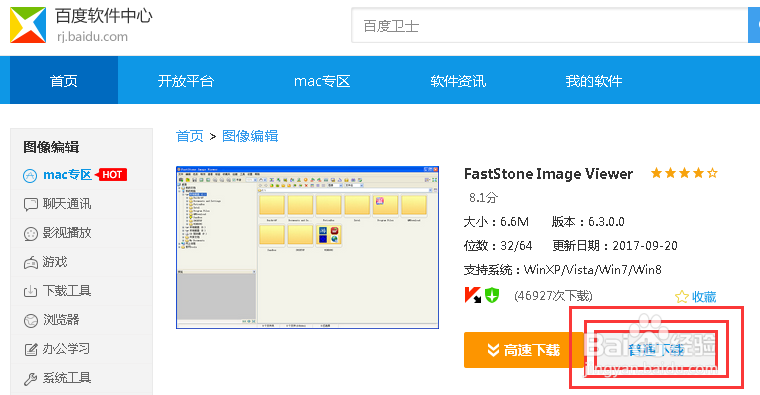760x395 pixels.
Task: Go to the 我的软件 tab
Action: click(594, 80)
